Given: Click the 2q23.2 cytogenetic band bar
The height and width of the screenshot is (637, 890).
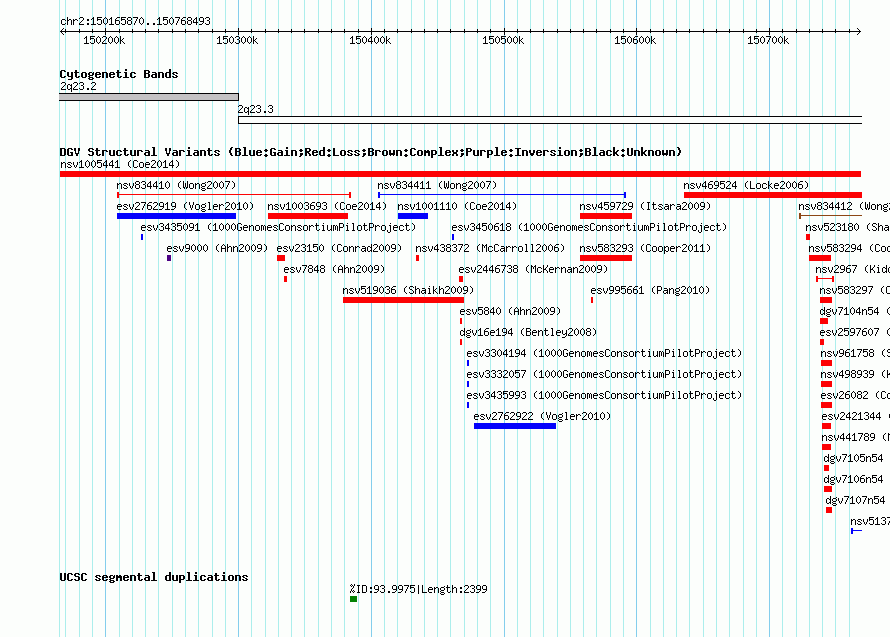Looking at the screenshot, I should tap(149, 97).
